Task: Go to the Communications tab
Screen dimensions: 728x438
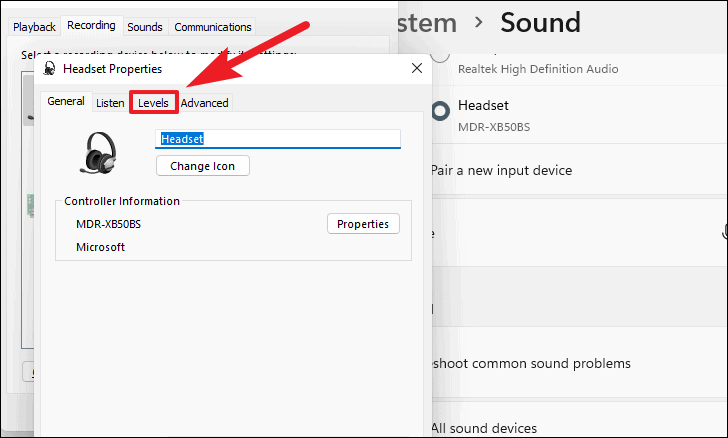Action: click(x=212, y=27)
